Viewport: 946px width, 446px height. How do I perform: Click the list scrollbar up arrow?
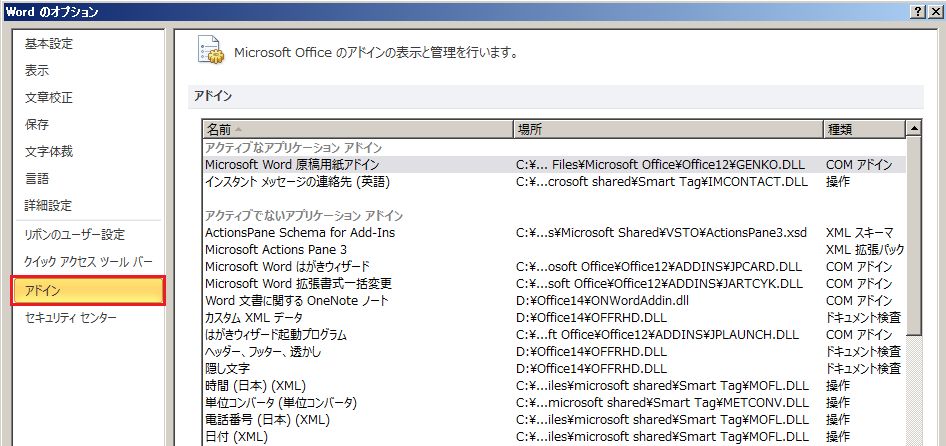[913, 129]
